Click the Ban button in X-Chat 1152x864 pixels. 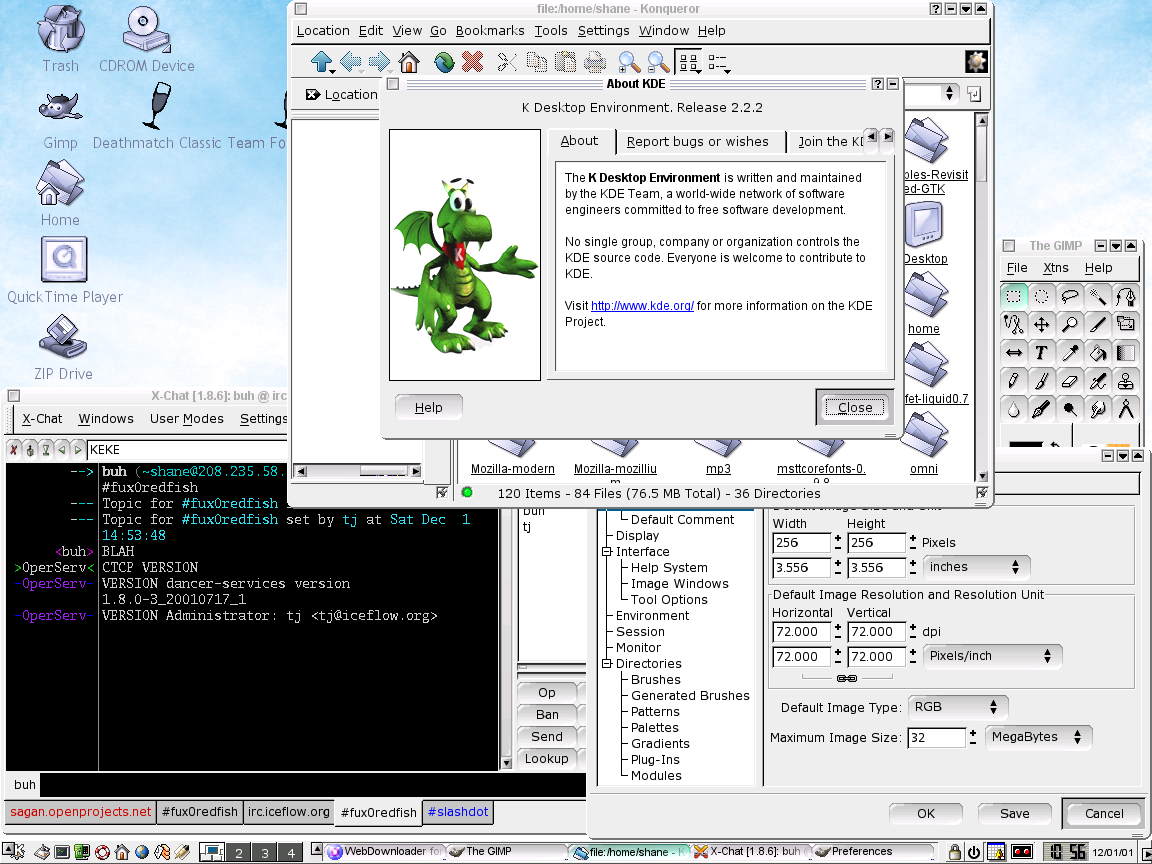[x=547, y=714]
